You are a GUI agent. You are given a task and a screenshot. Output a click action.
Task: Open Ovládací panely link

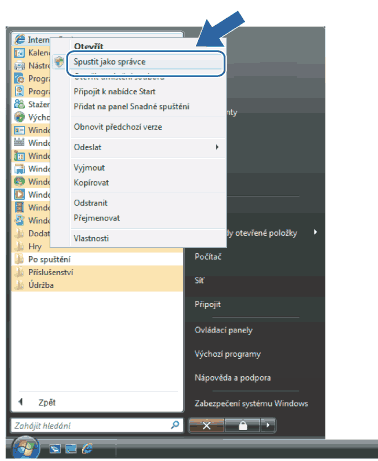(224, 330)
